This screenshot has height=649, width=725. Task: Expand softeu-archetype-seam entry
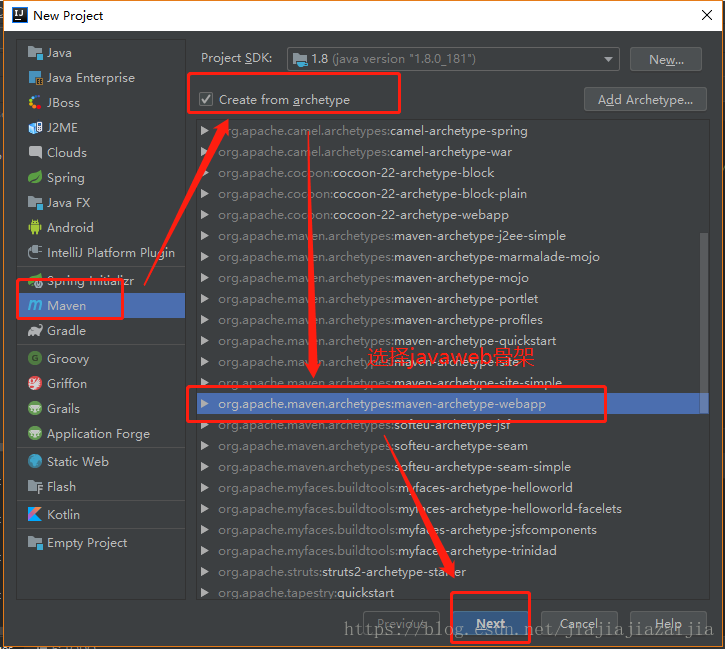click(x=205, y=446)
